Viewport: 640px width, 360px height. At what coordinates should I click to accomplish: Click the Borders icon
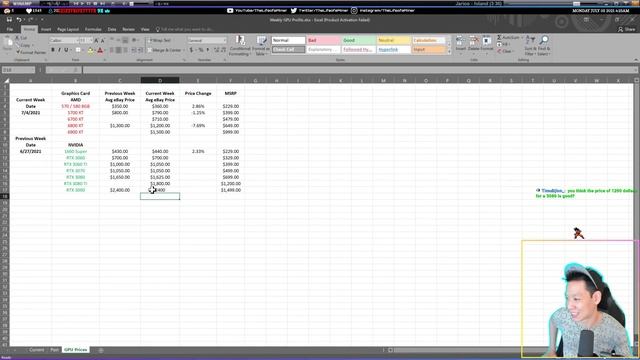[x=78, y=50]
